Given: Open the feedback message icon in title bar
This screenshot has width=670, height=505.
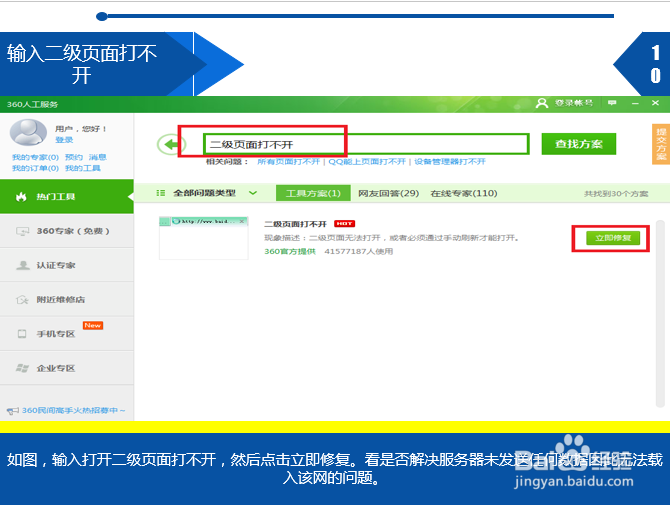Looking at the screenshot, I should tap(612, 103).
